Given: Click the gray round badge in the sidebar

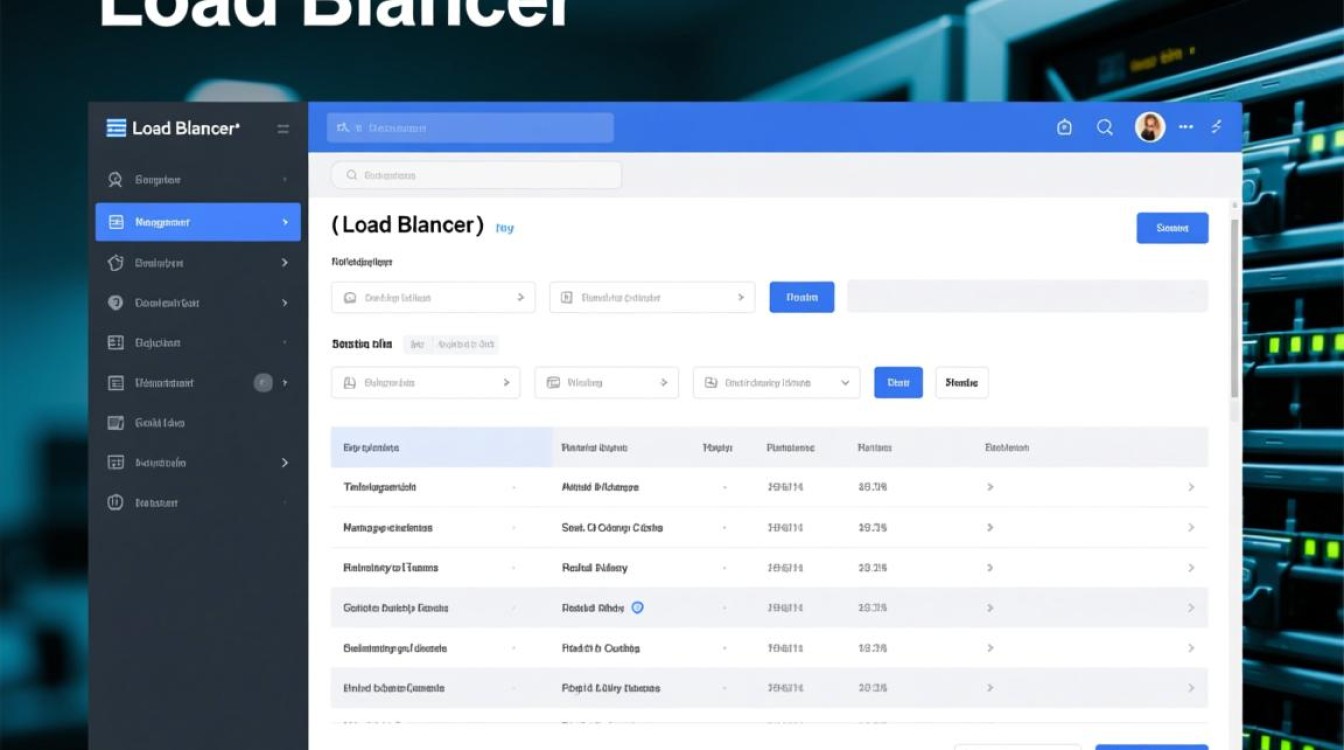Looking at the screenshot, I should tap(263, 382).
